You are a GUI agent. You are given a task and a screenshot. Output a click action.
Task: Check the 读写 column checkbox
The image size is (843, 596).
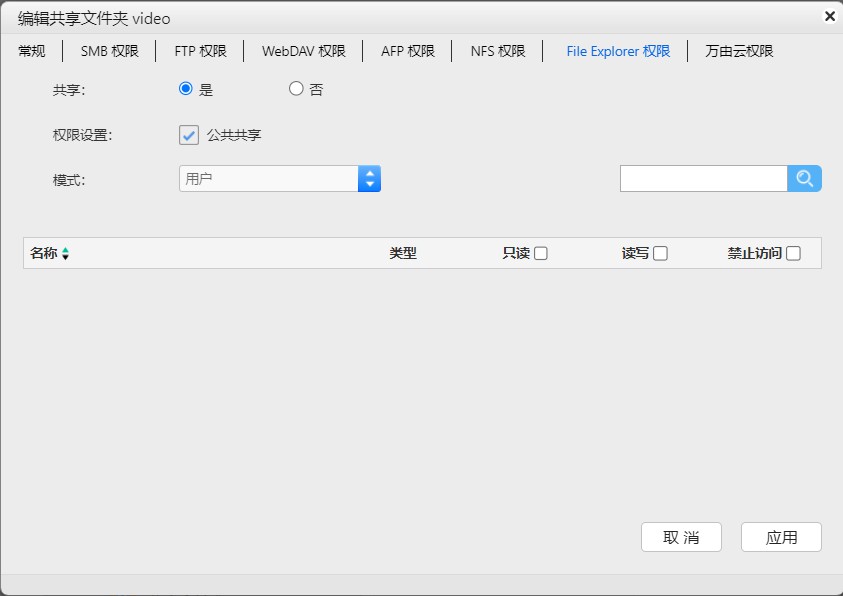660,254
